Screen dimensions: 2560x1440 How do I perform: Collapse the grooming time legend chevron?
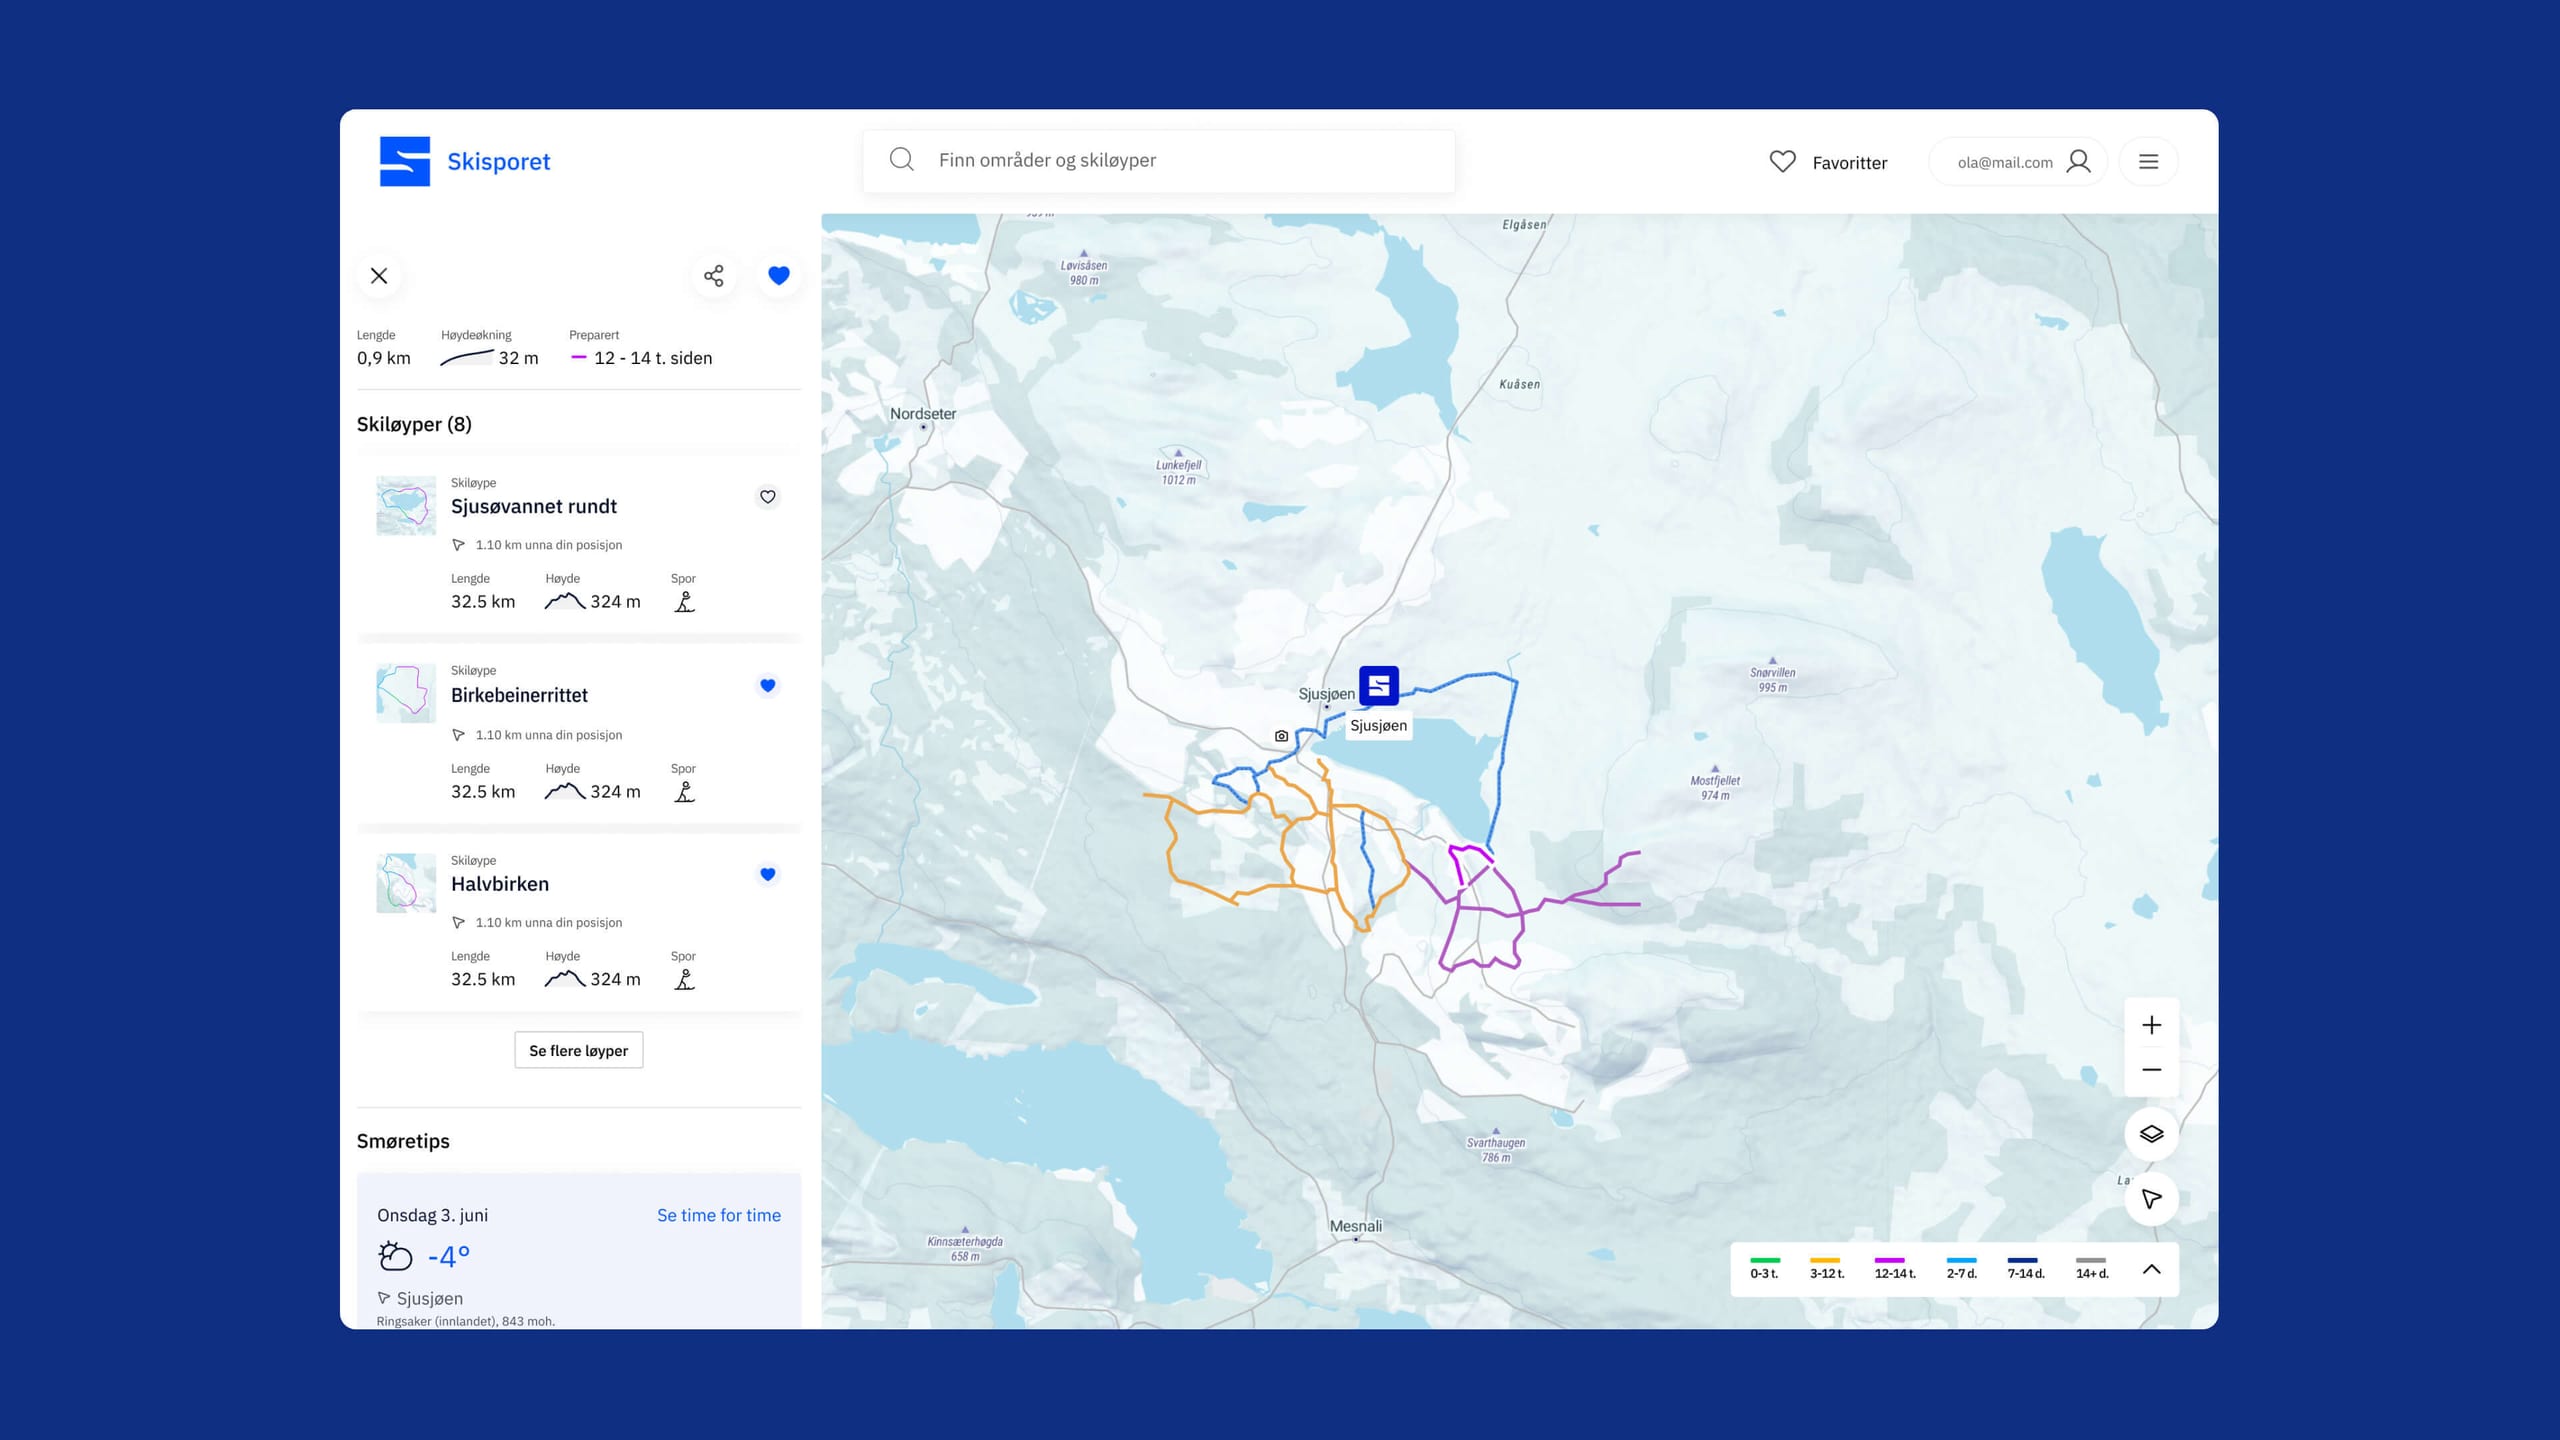pos(2151,1269)
